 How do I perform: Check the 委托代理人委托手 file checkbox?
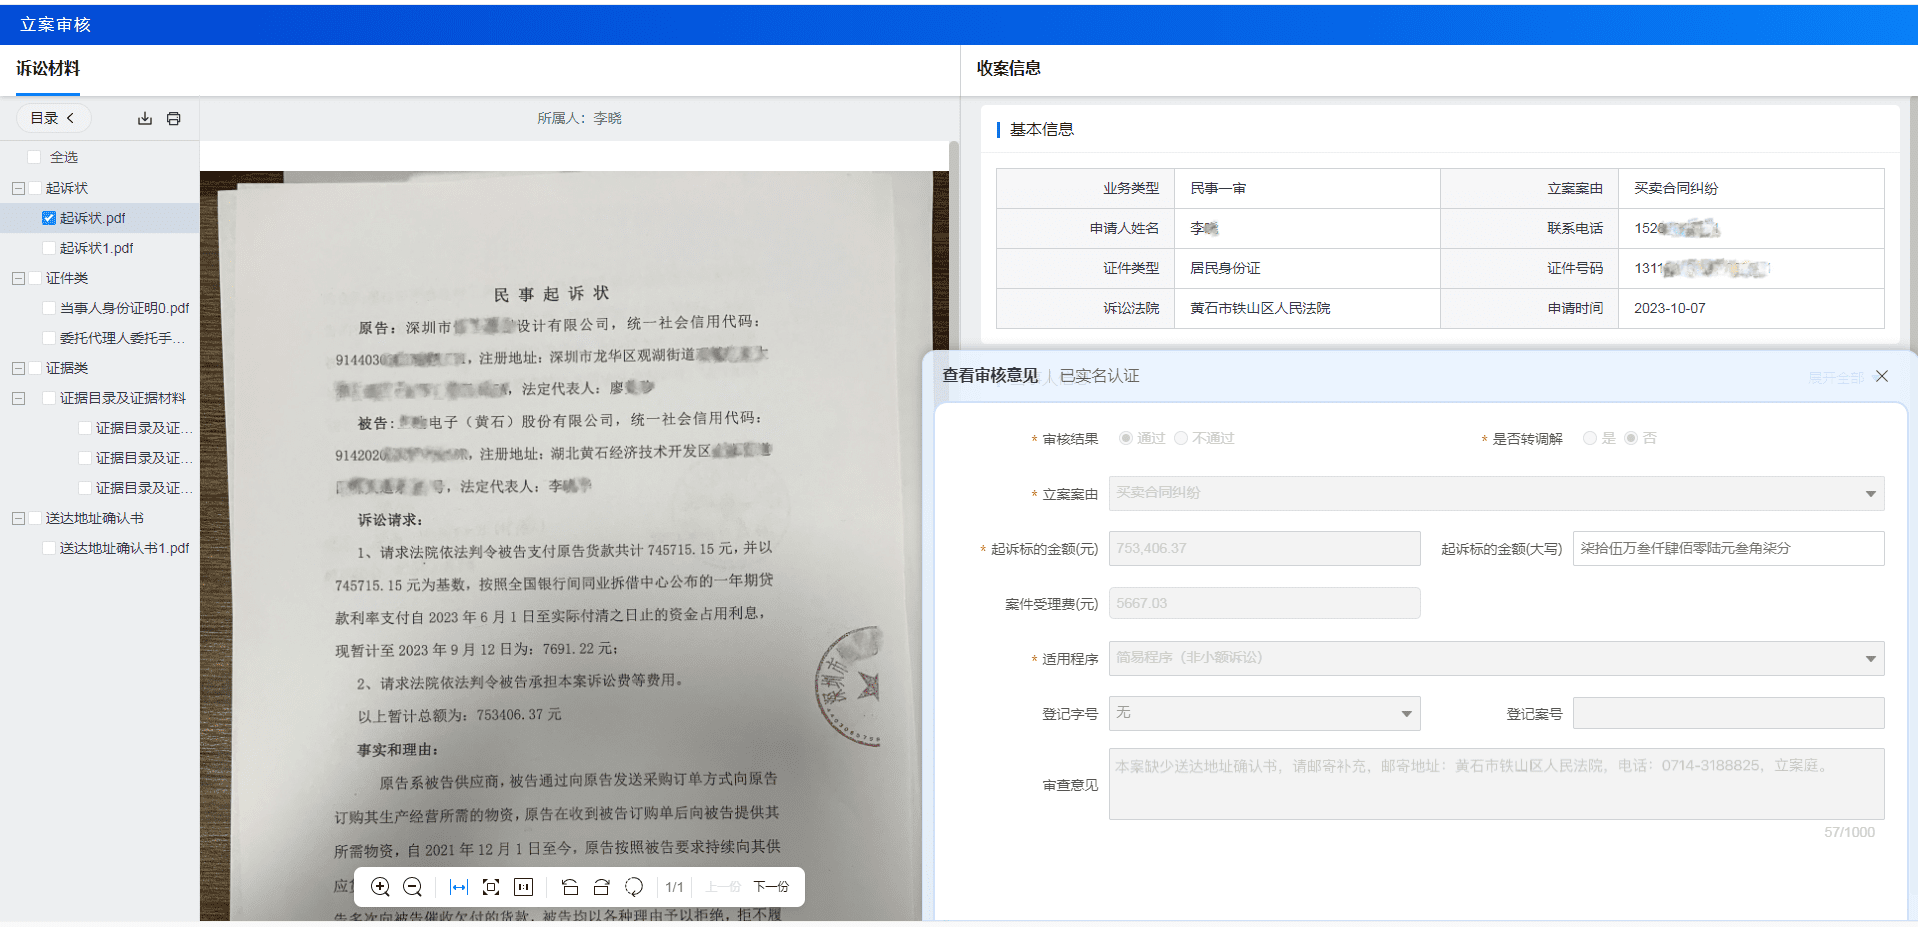tap(48, 338)
